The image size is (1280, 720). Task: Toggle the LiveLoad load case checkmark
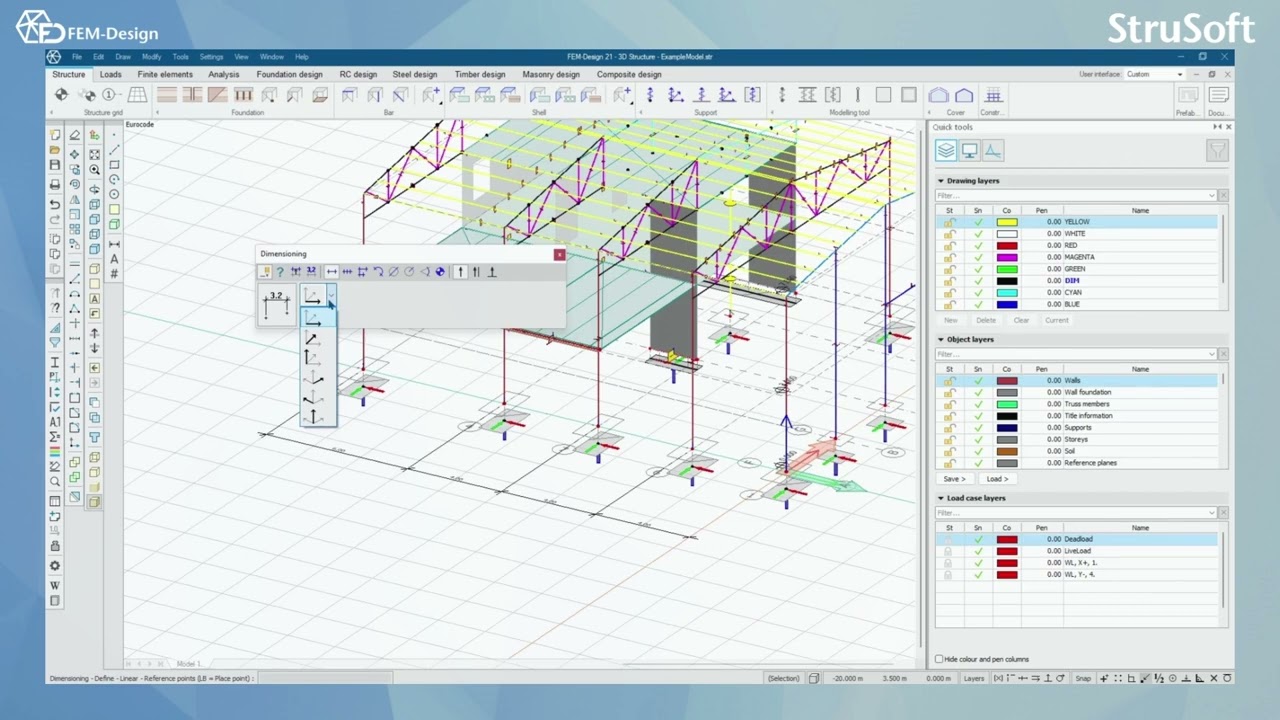(x=979, y=551)
